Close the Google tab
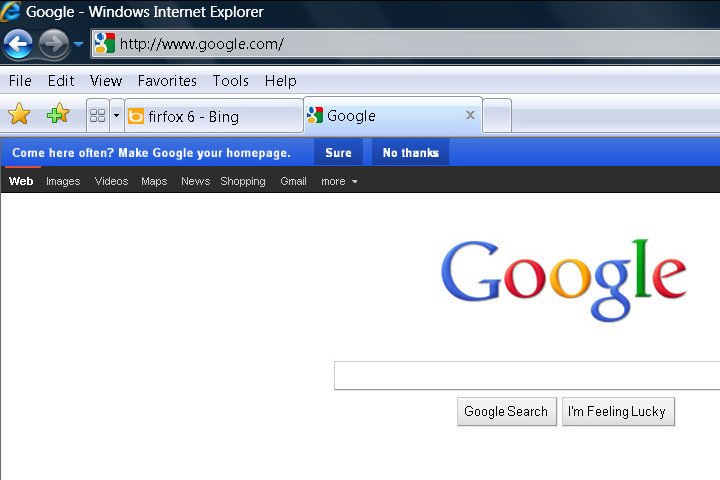 point(470,115)
